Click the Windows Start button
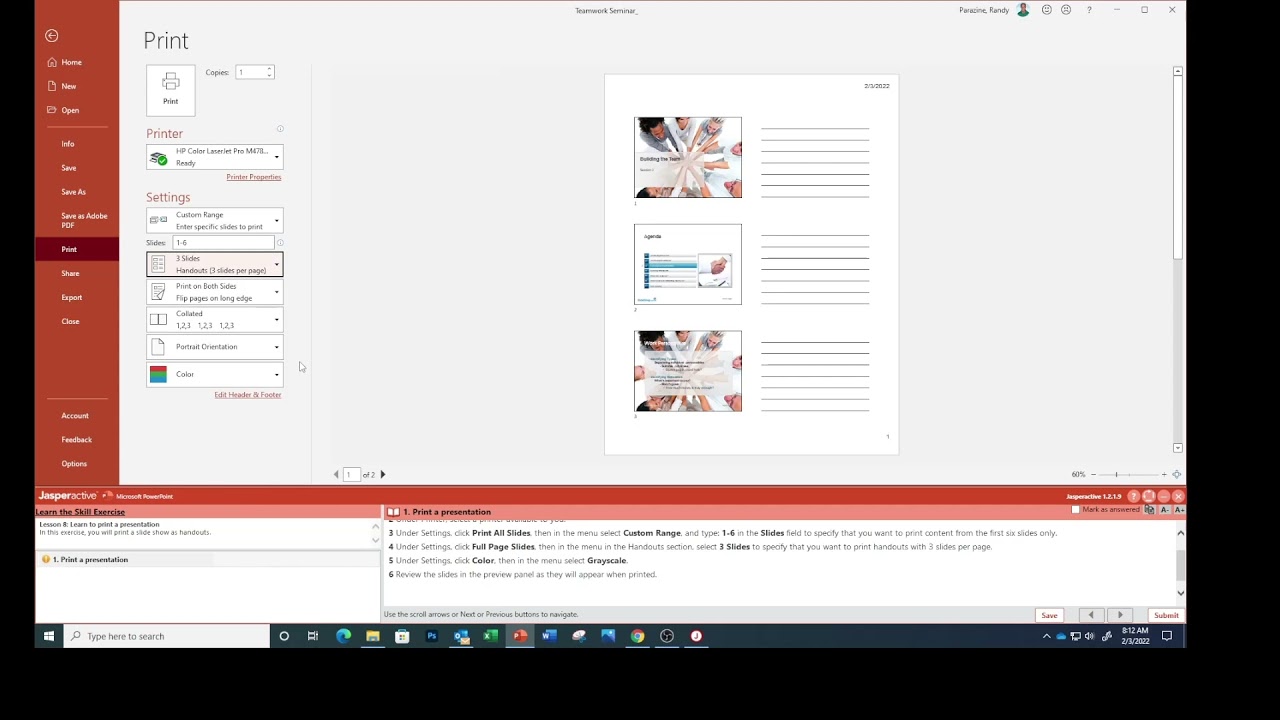 (x=49, y=636)
